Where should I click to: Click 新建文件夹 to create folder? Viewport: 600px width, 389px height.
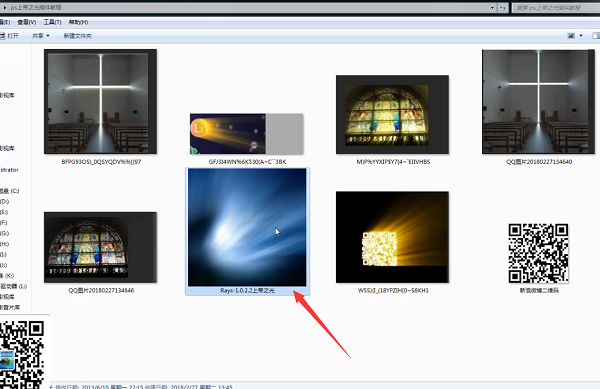(77, 36)
